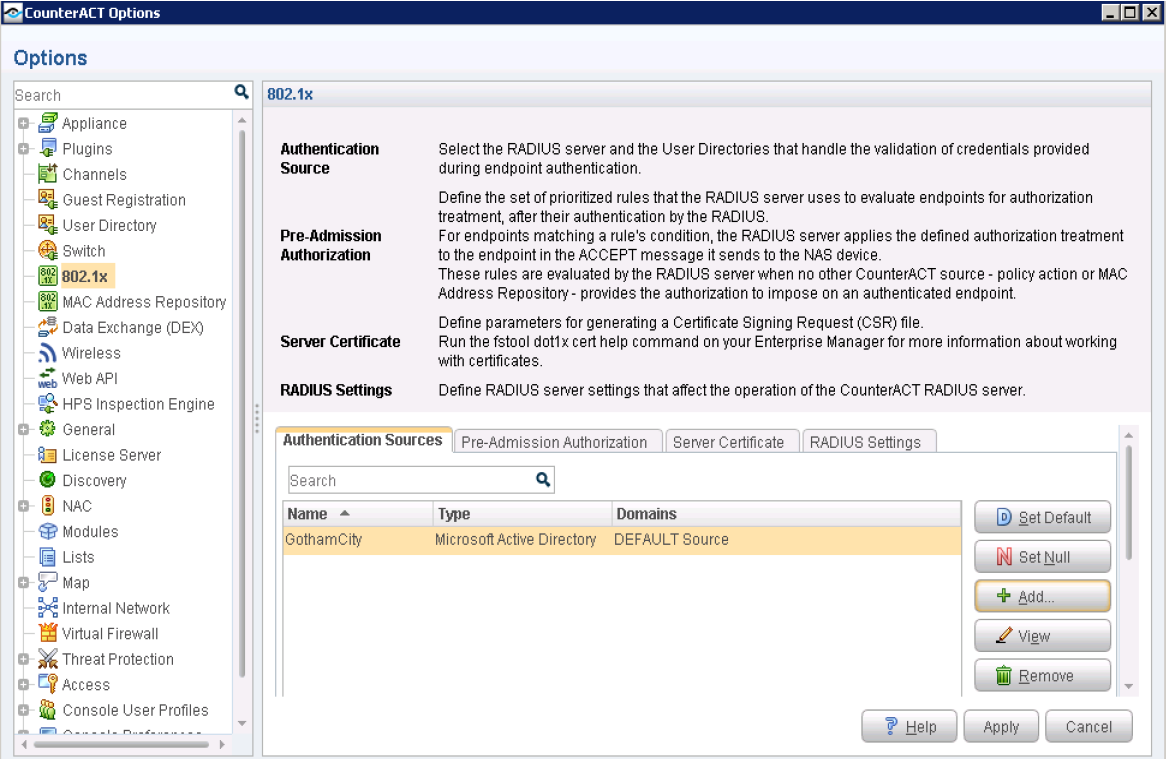
Task: Sort the table by Name column
Action: click(x=358, y=514)
